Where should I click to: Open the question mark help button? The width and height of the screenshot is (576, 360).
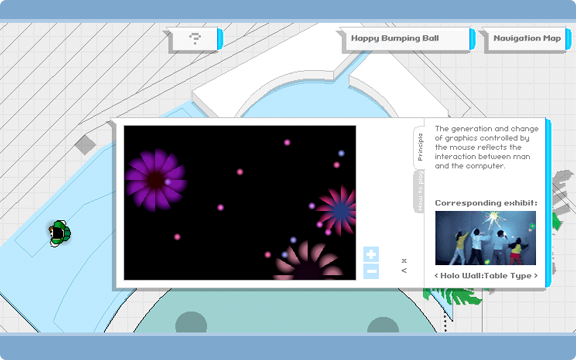tap(195, 38)
